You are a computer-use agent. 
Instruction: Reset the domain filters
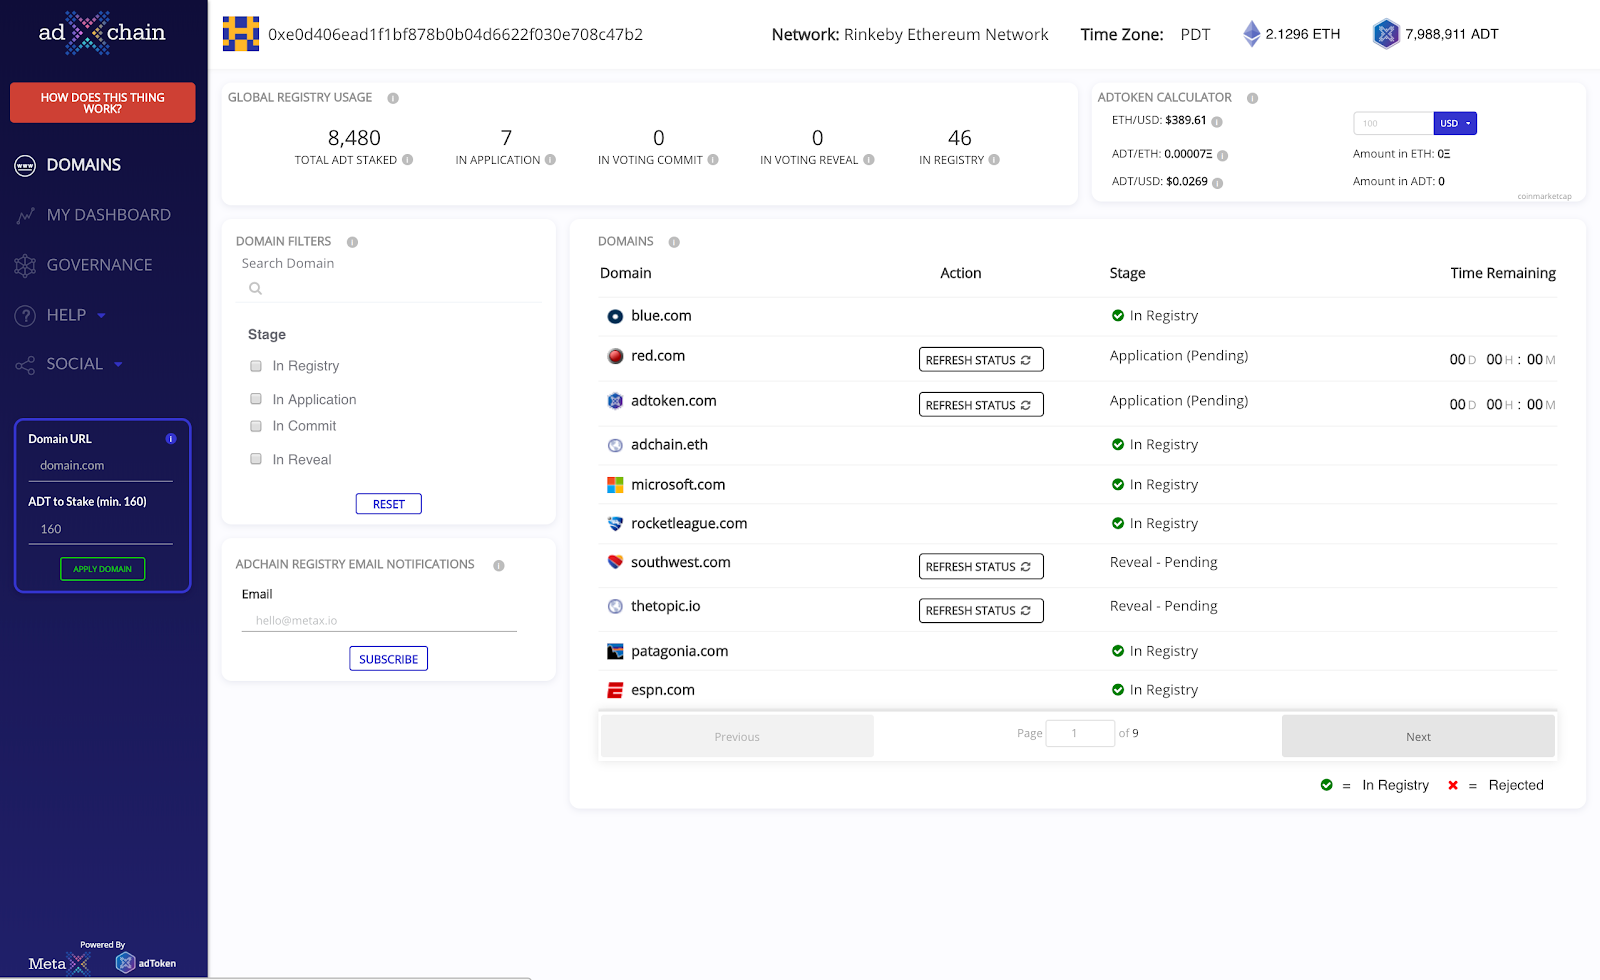click(x=388, y=504)
